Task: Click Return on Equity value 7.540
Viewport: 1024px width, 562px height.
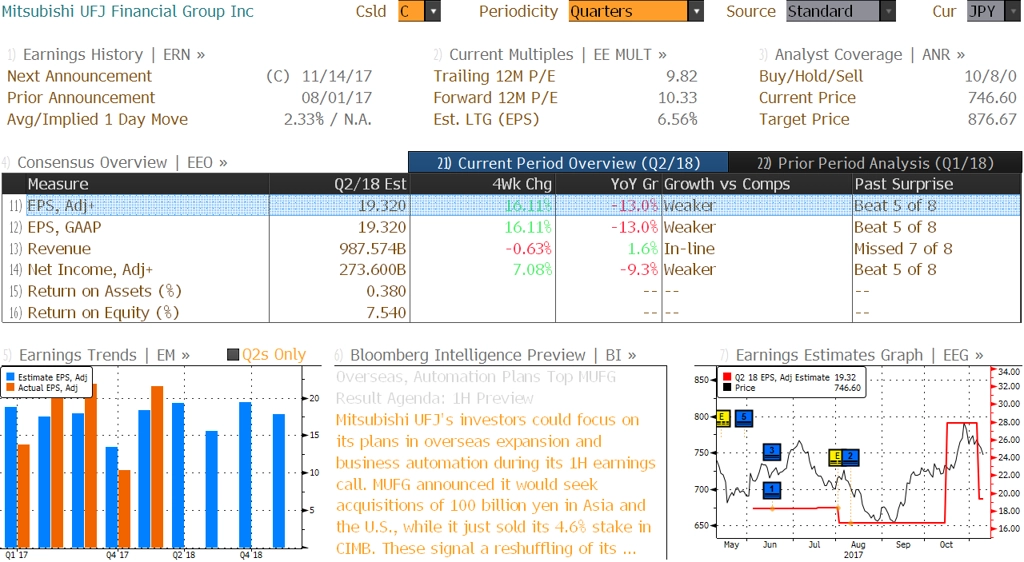Action: pyautogui.click(x=386, y=313)
